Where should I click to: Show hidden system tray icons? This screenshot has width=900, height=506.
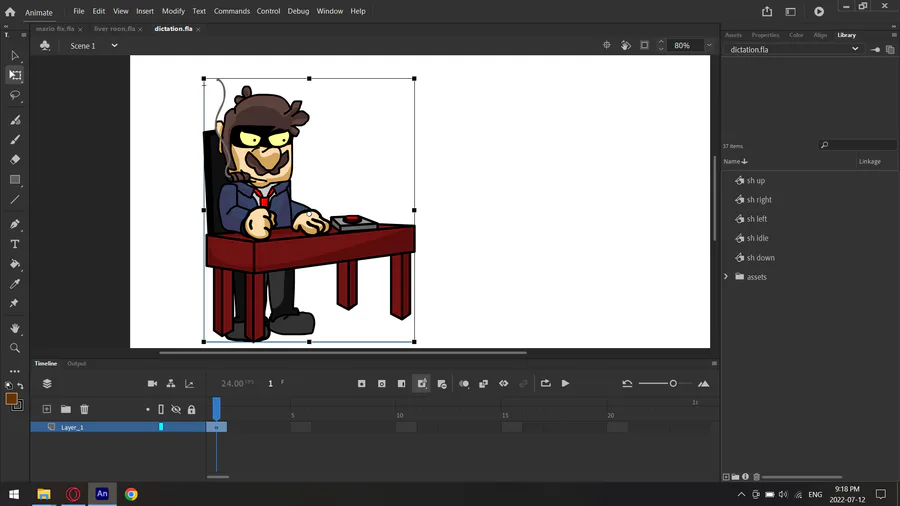tap(741, 495)
